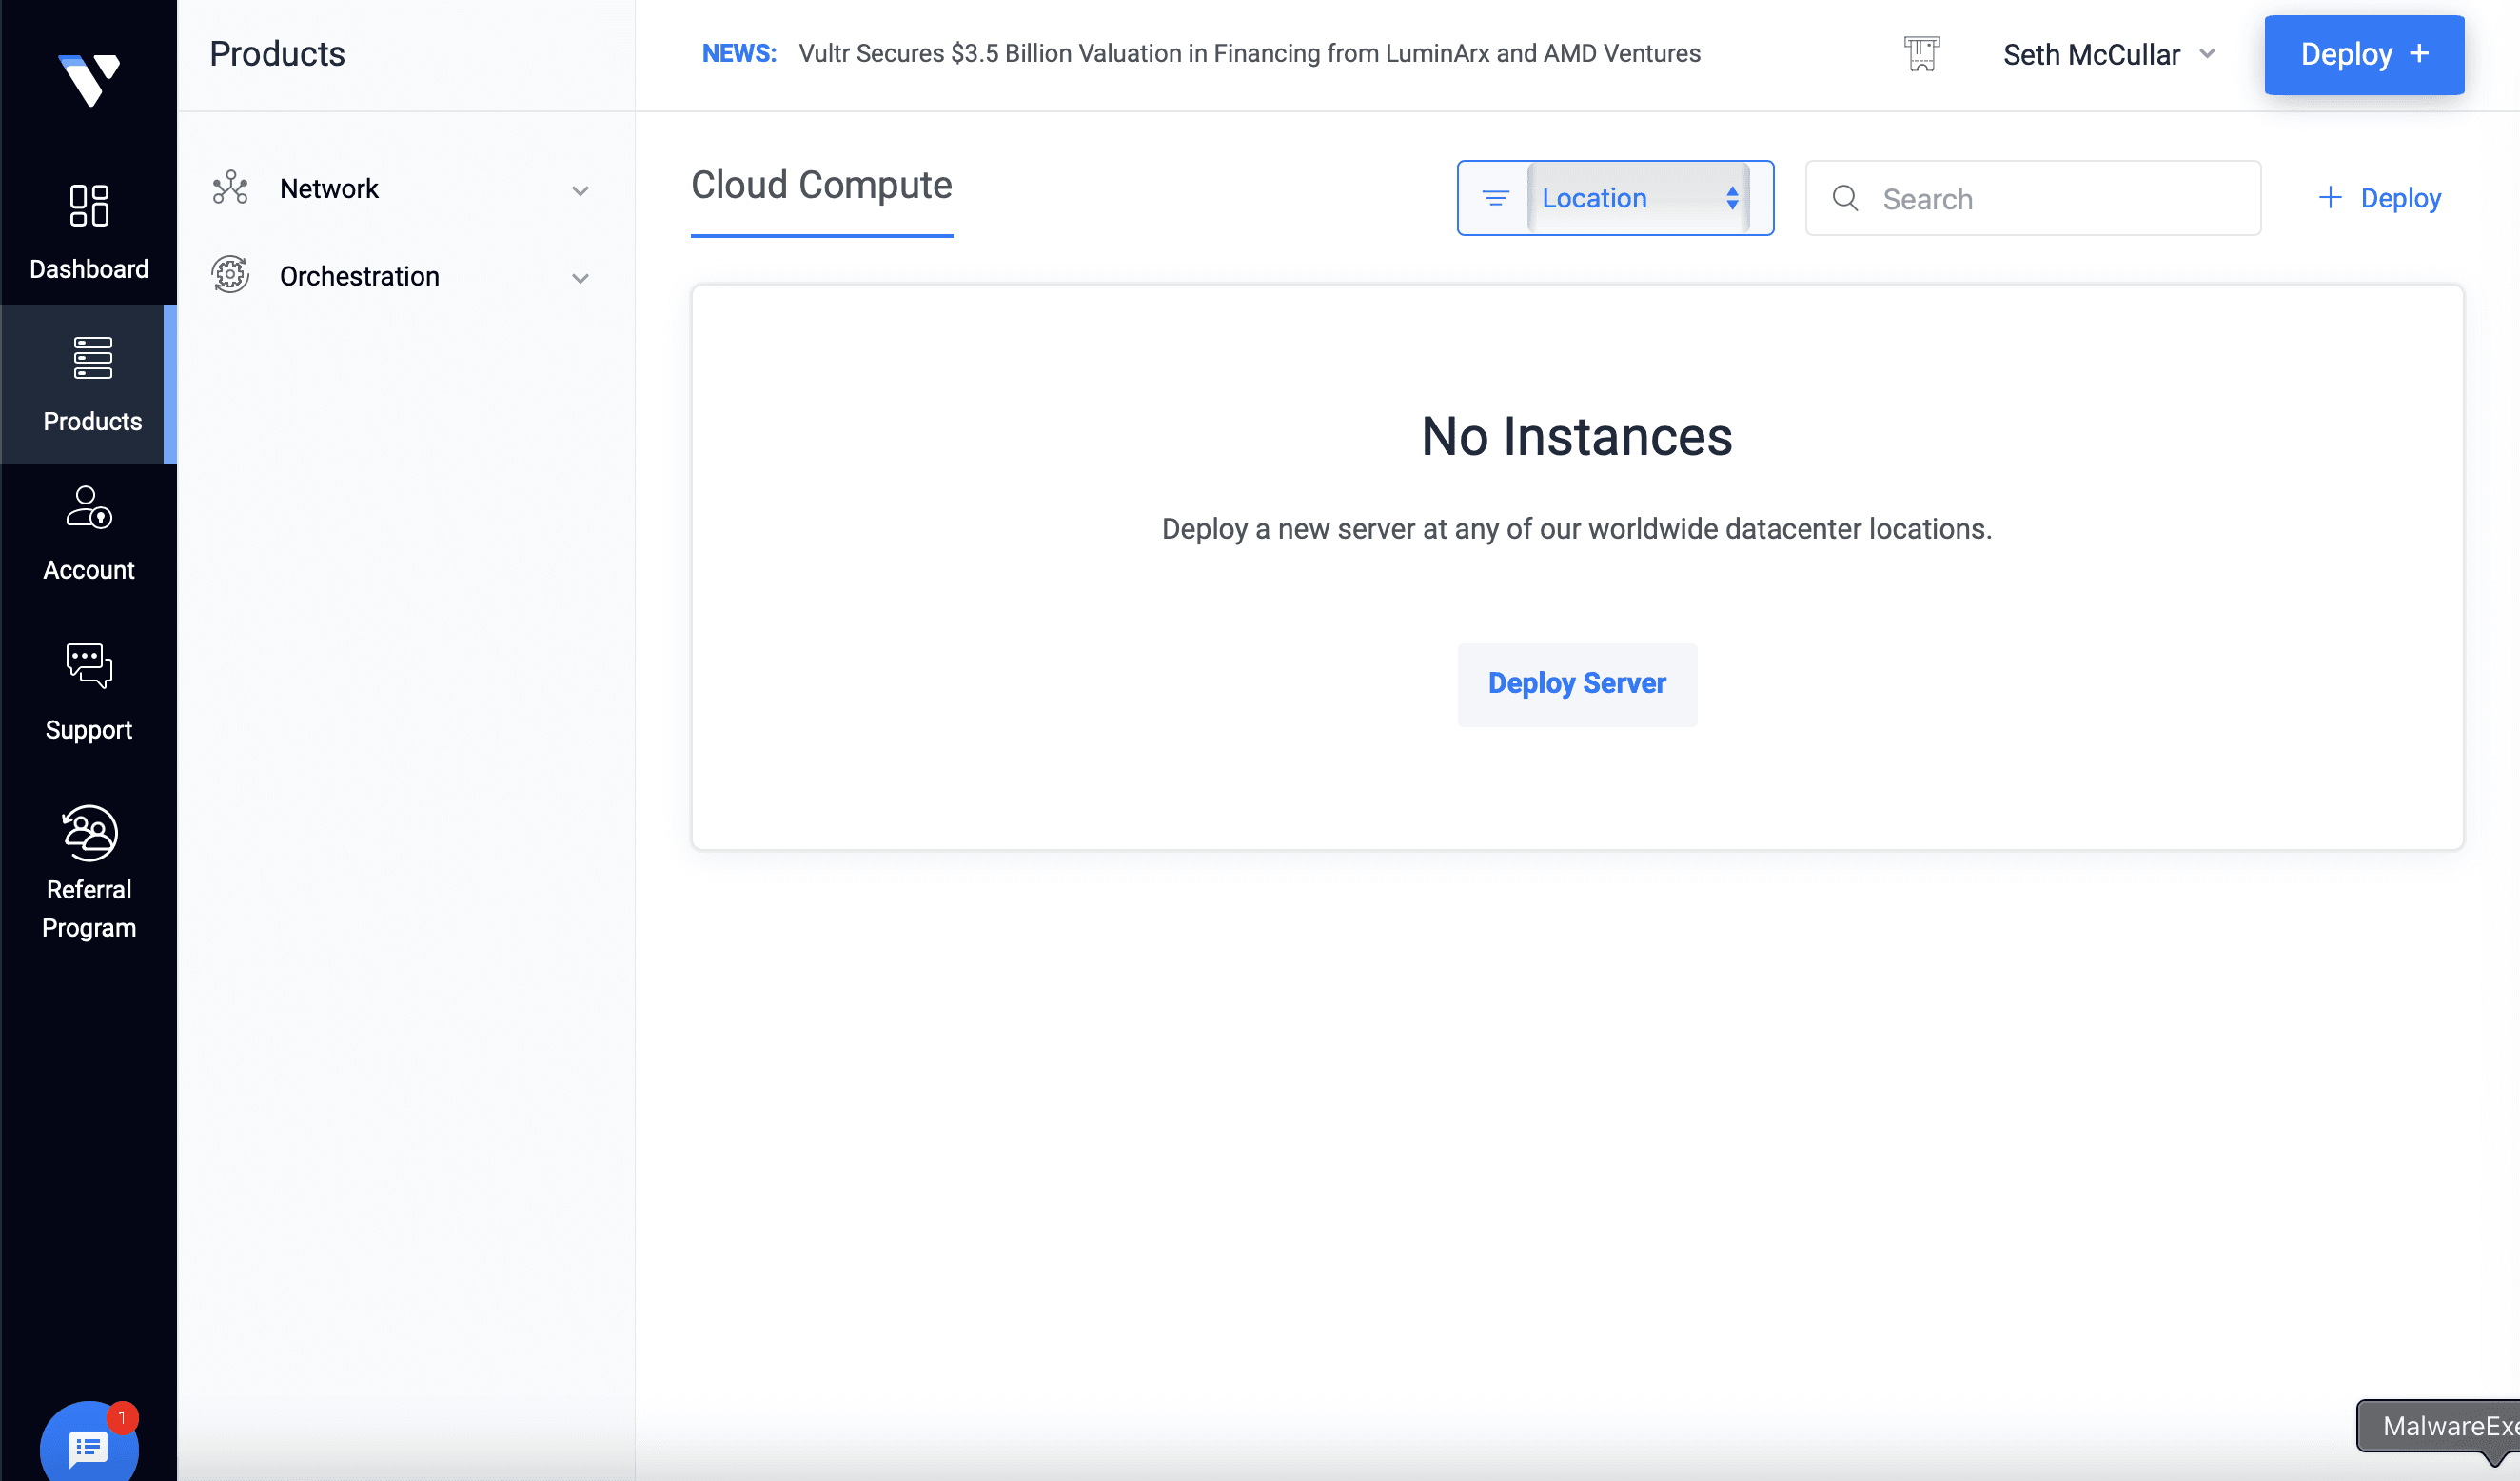Open the Account user icon
Screen dimensions: 2520x1481
[x=89, y=507]
